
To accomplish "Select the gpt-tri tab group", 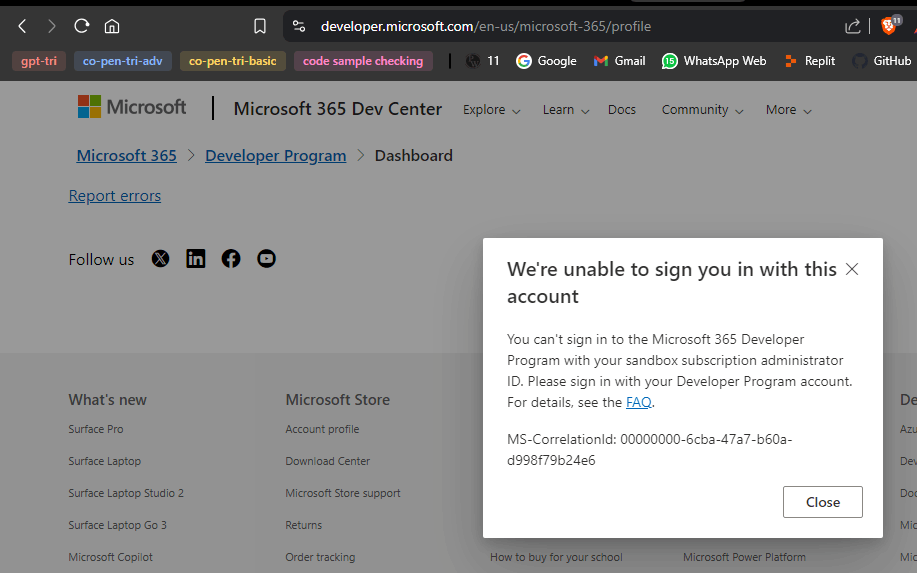I will tap(39, 61).
